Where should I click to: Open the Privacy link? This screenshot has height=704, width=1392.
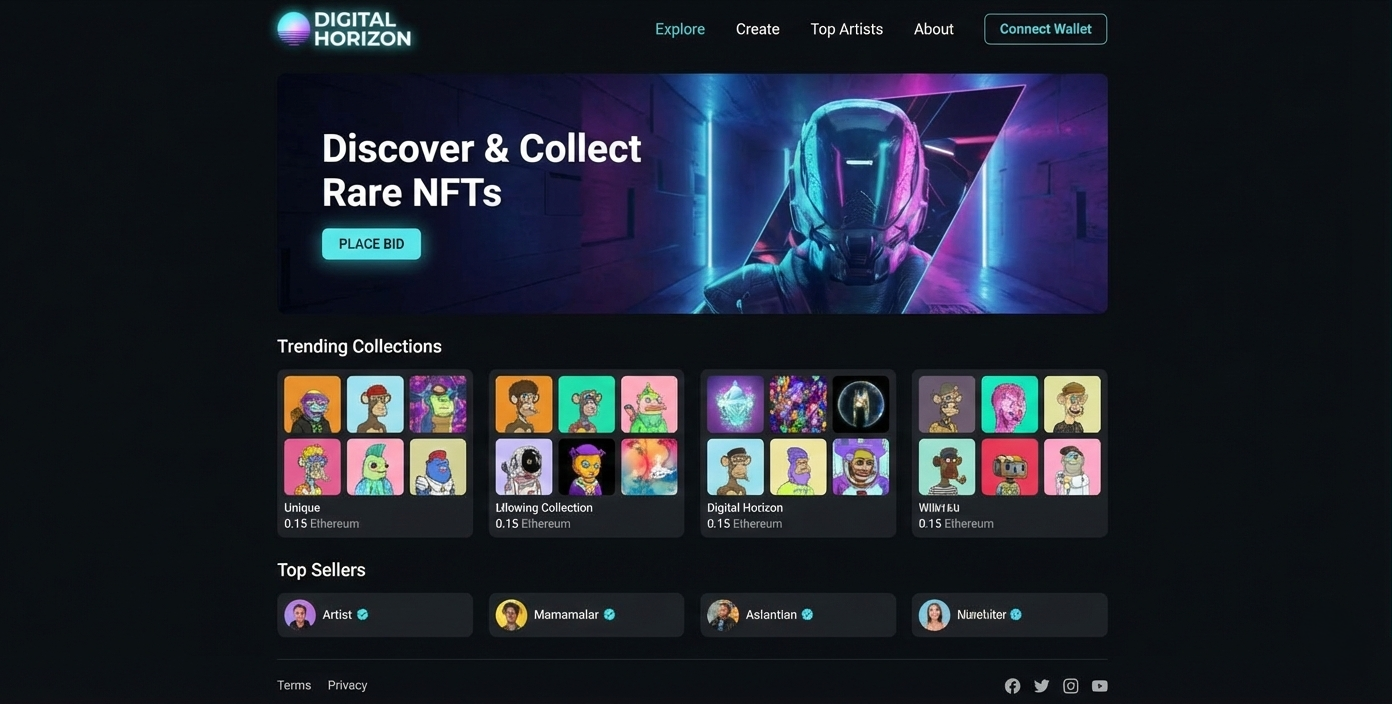[347, 685]
